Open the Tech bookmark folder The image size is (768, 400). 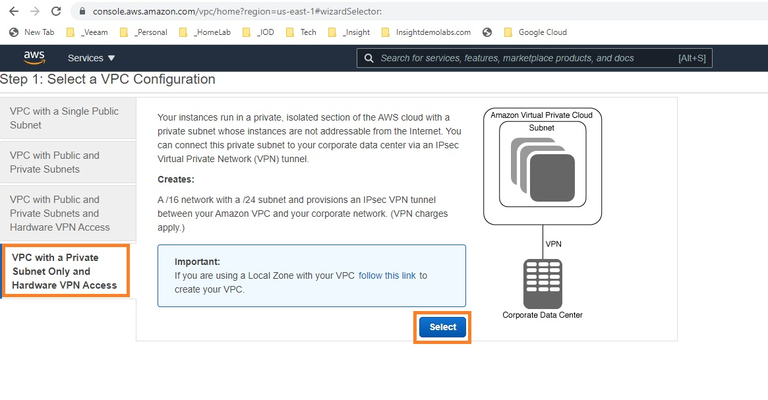300,32
